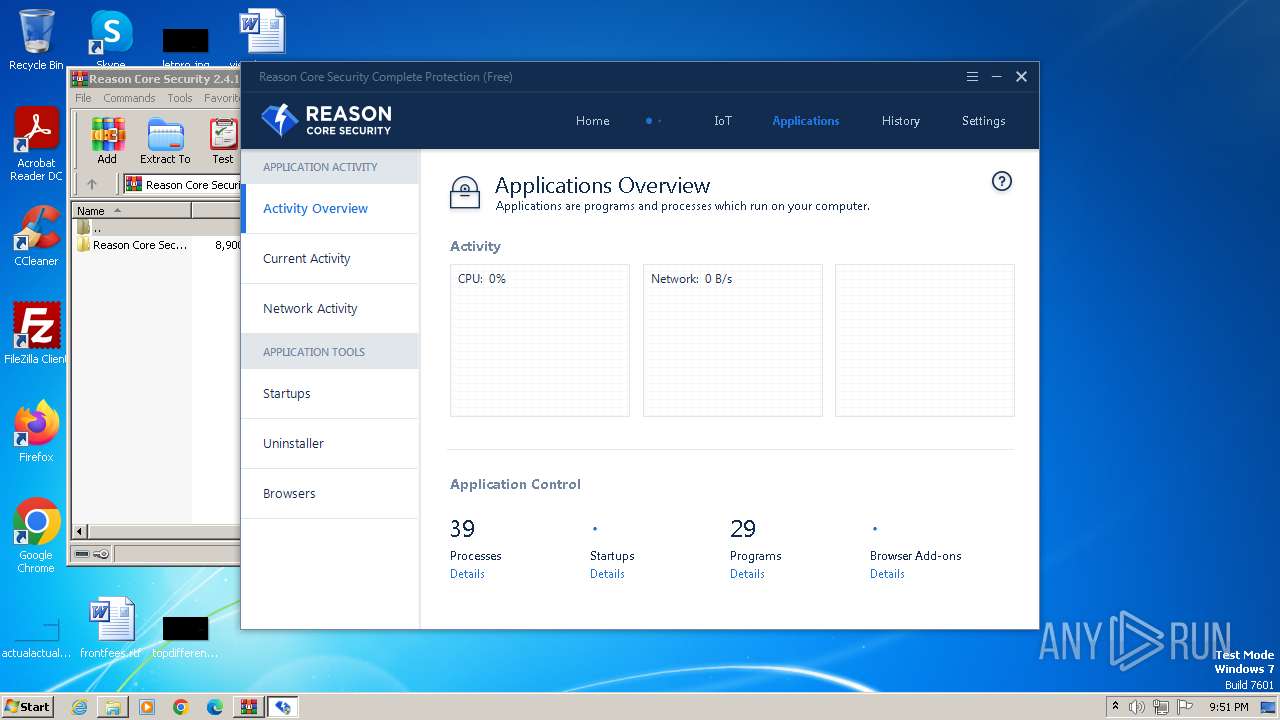Click Details link under Processes

pos(467,574)
